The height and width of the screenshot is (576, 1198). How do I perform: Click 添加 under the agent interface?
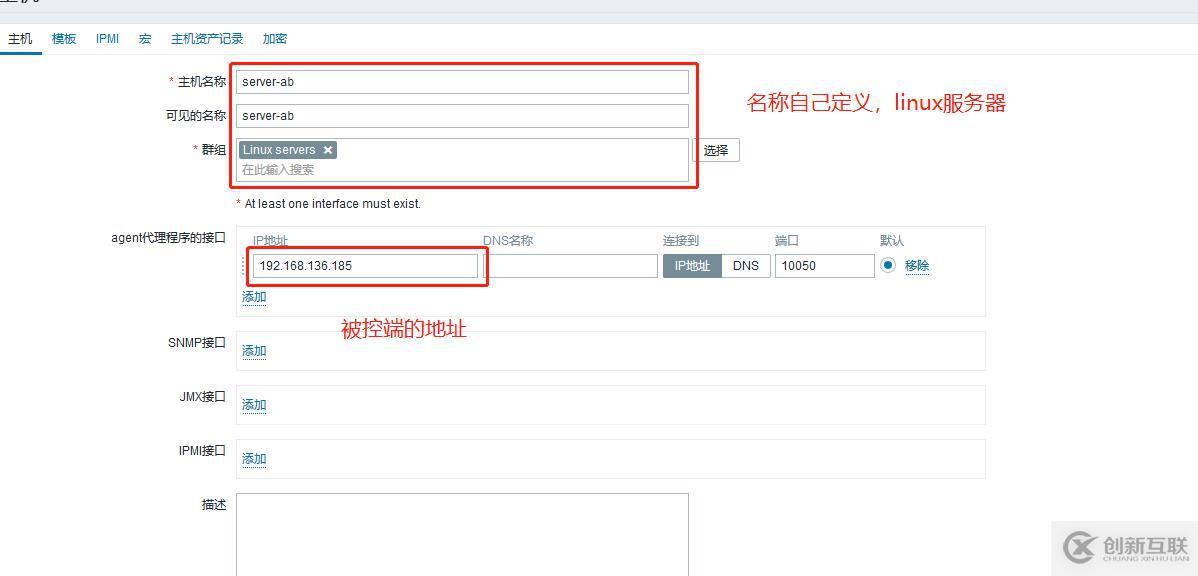[253, 297]
